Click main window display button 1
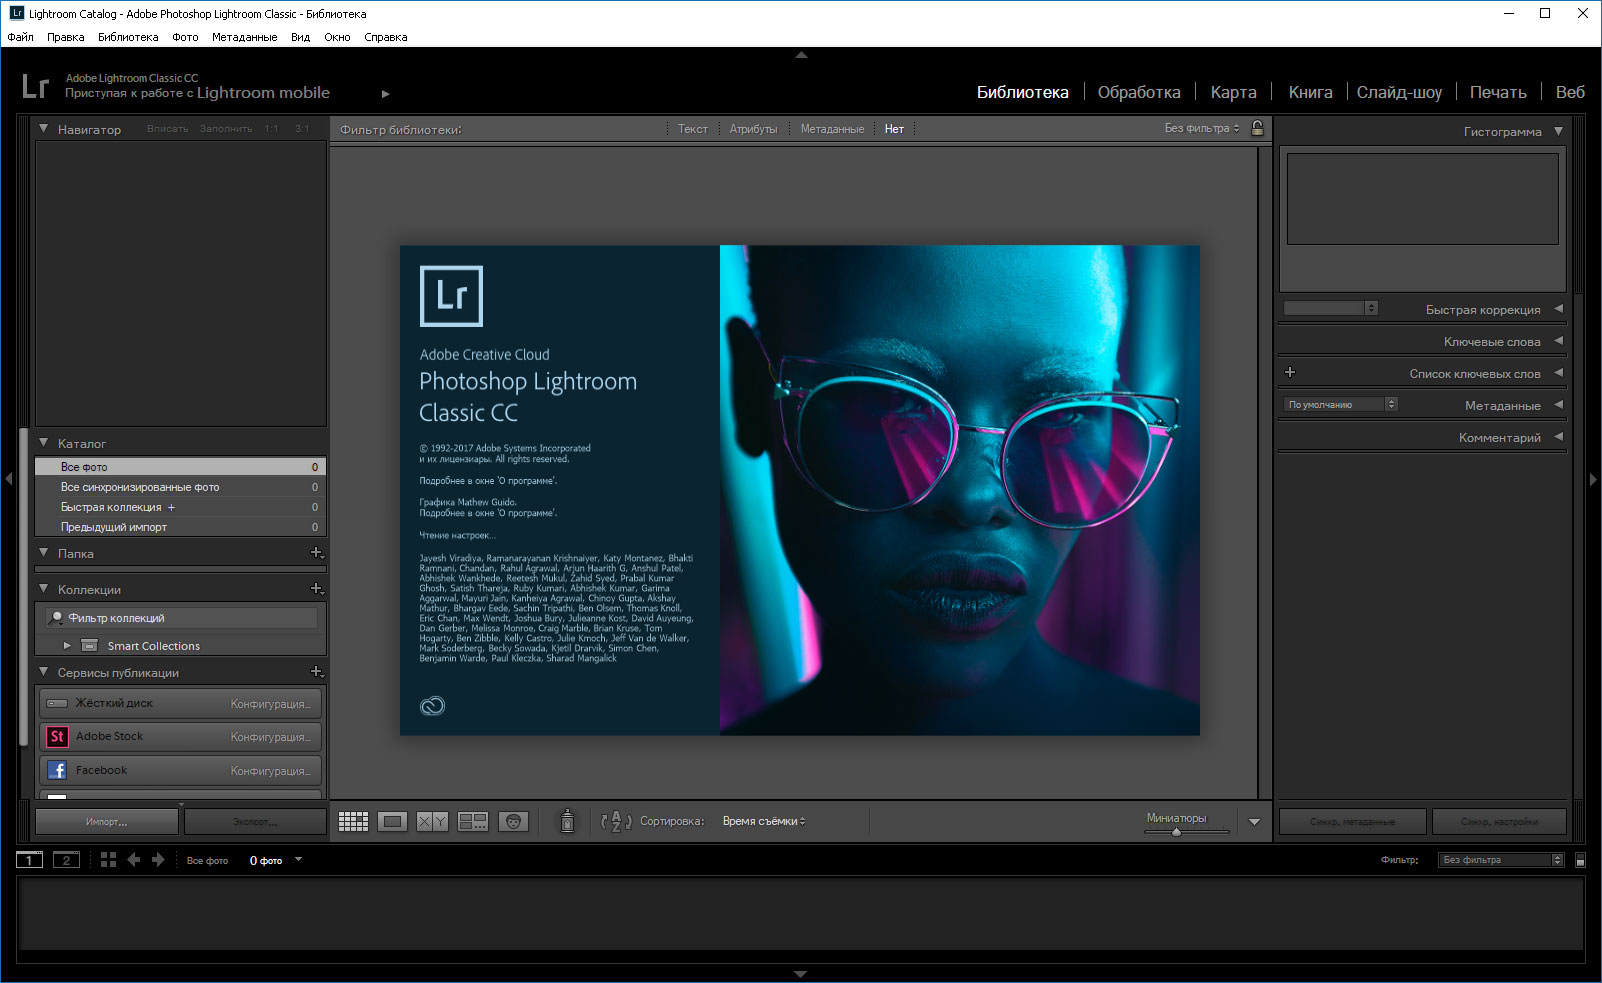The width and height of the screenshot is (1602, 983). click(x=30, y=860)
